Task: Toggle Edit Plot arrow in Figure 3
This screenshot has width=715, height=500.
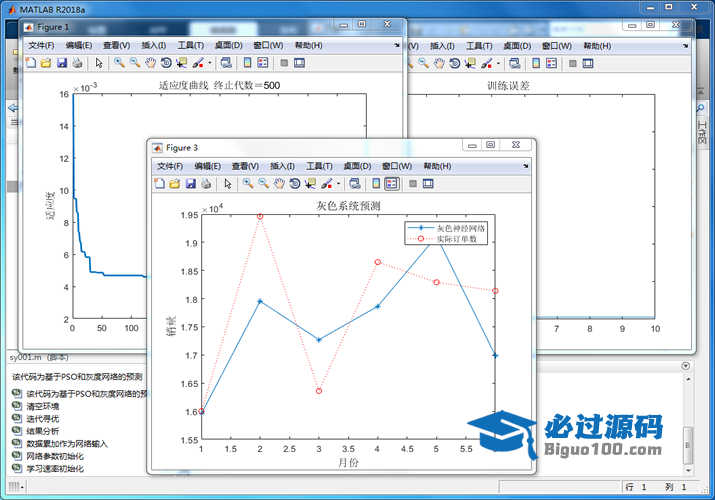Action: pyautogui.click(x=228, y=184)
